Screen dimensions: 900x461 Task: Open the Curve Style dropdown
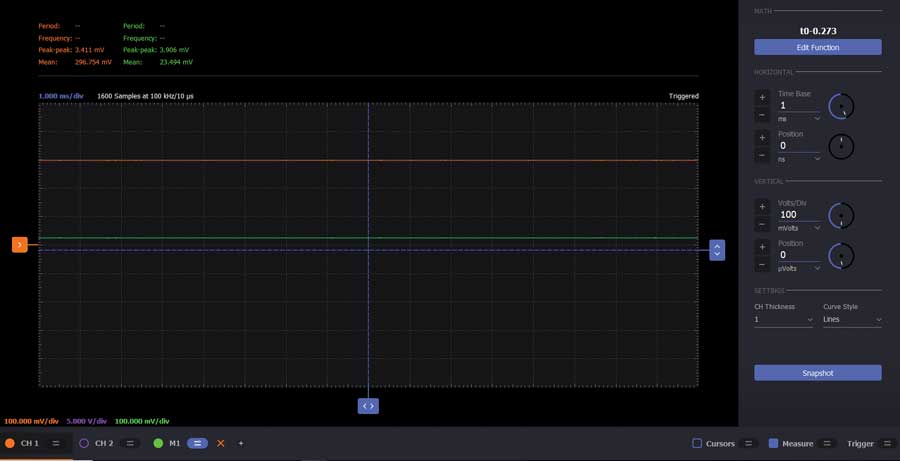click(x=851, y=320)
